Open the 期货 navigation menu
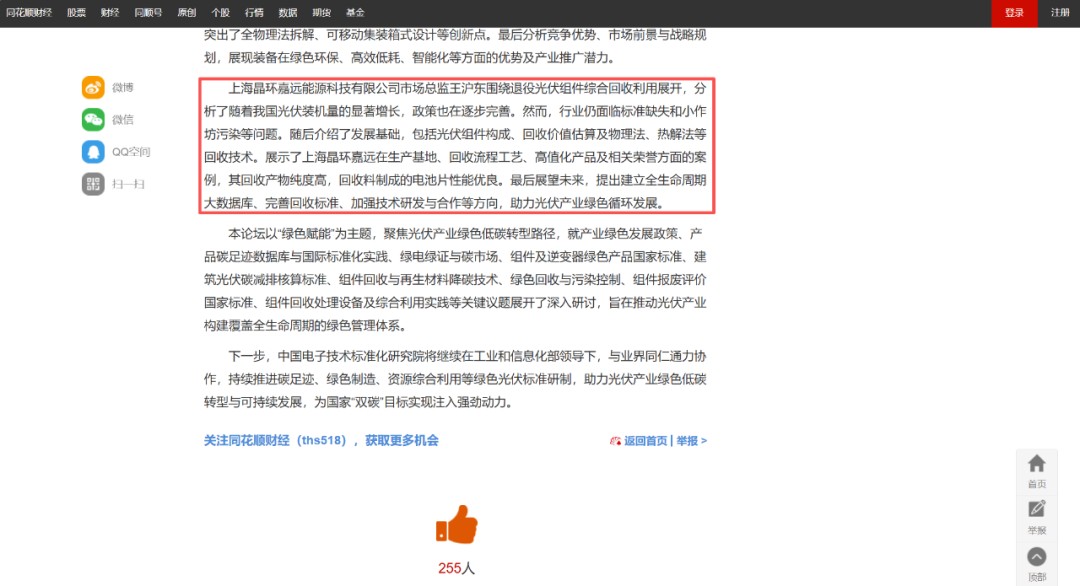1080x586 pixels. click(322, 12)
